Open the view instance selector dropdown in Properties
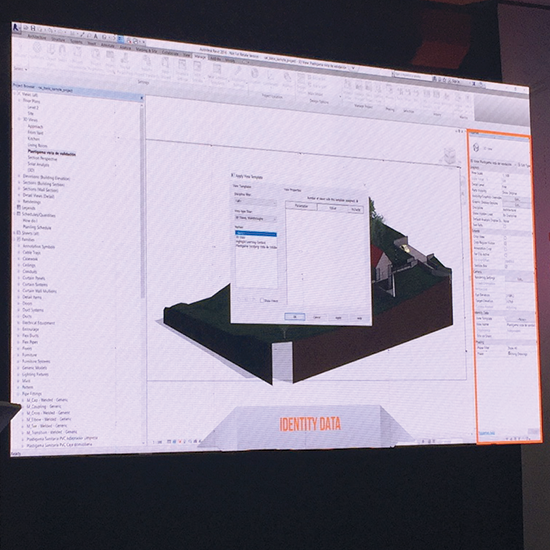This screenshot has width=550, height=550. point(493,163)
